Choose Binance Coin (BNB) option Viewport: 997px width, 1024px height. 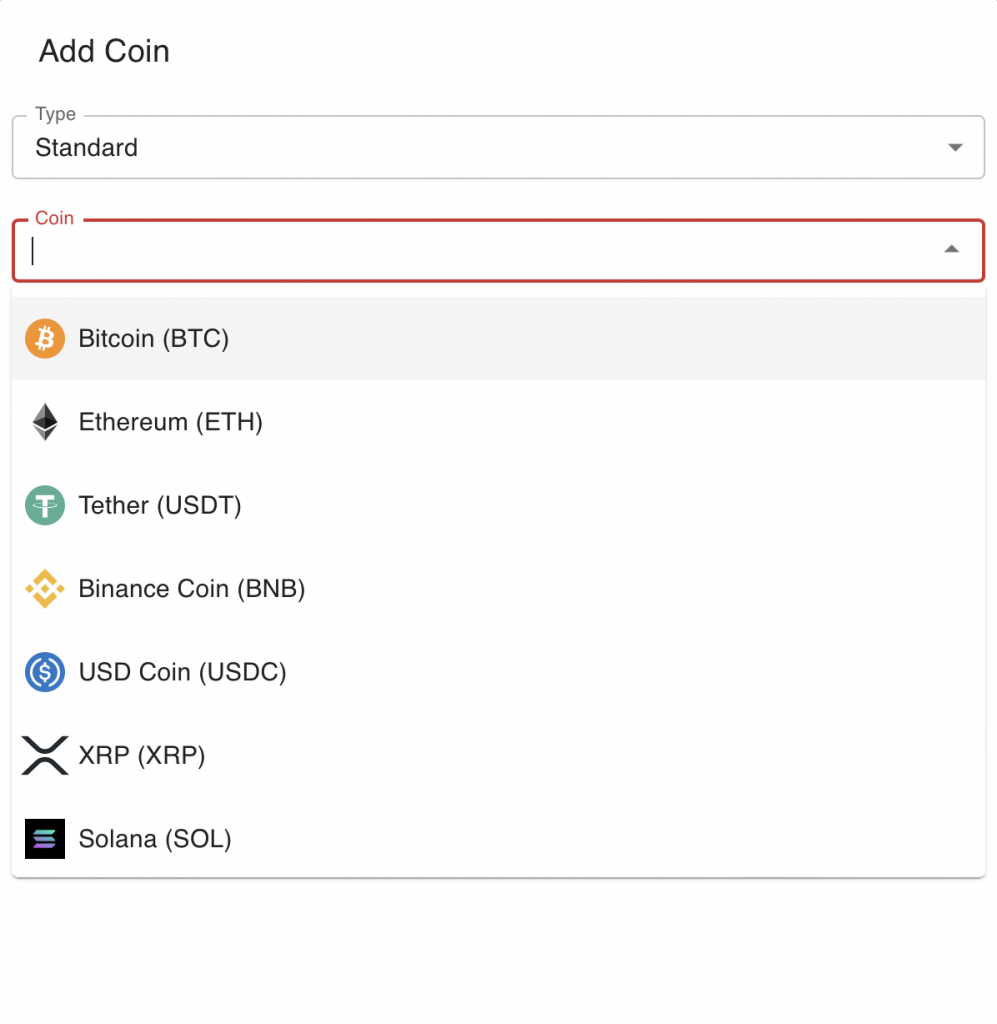[x=498, y=588]
